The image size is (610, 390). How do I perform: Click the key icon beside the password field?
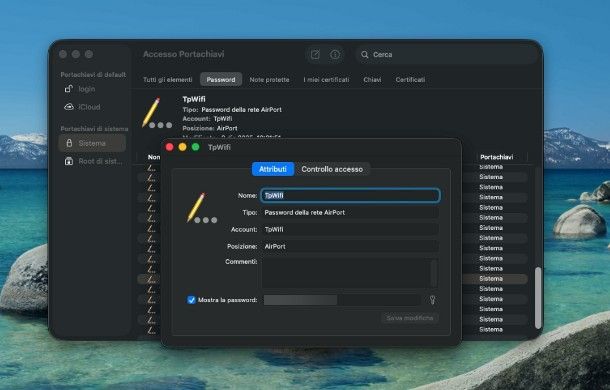[x=432, y=300]
